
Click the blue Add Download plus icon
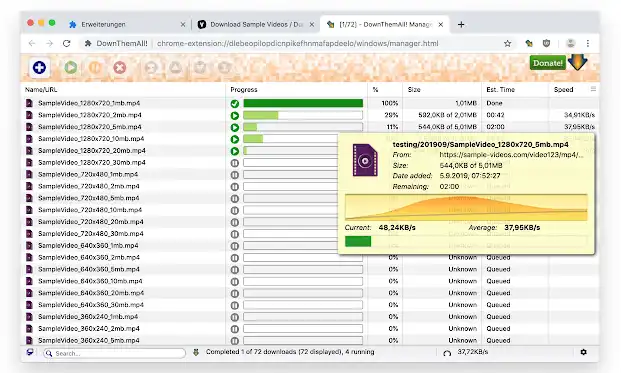[x=39, y=68]
